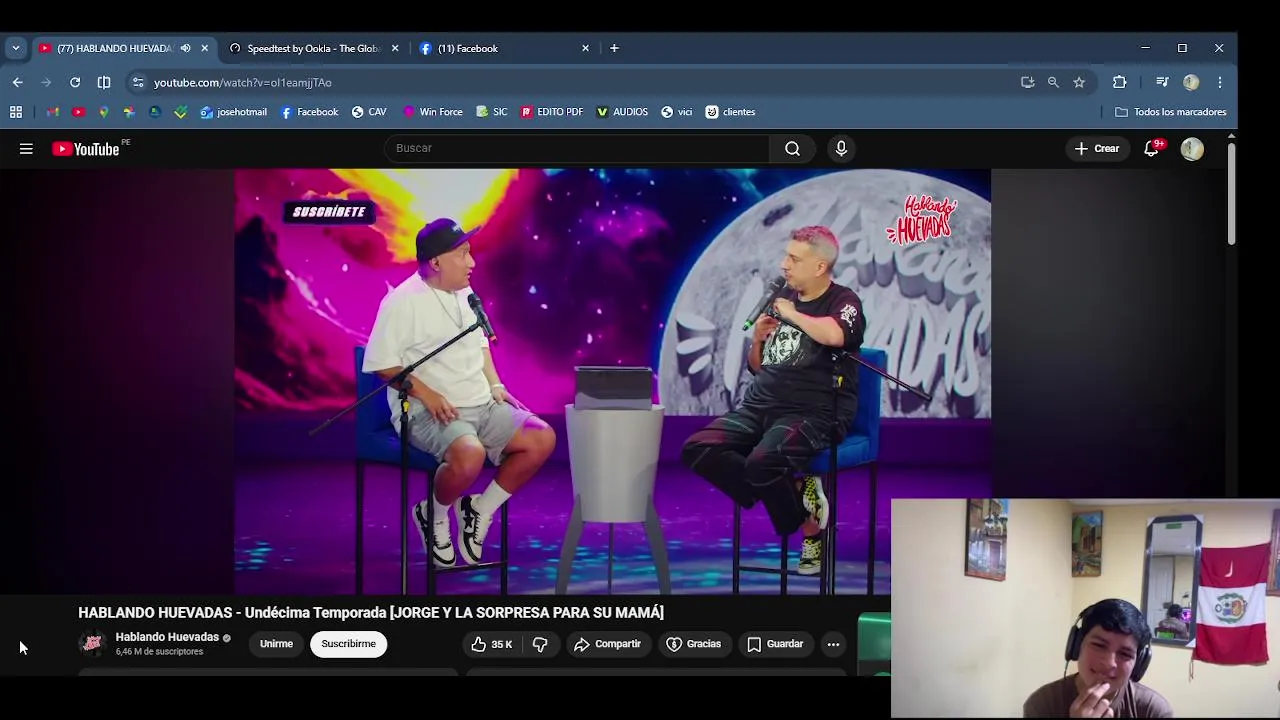Click the YouTube search magnifier button

pos(792,148)
